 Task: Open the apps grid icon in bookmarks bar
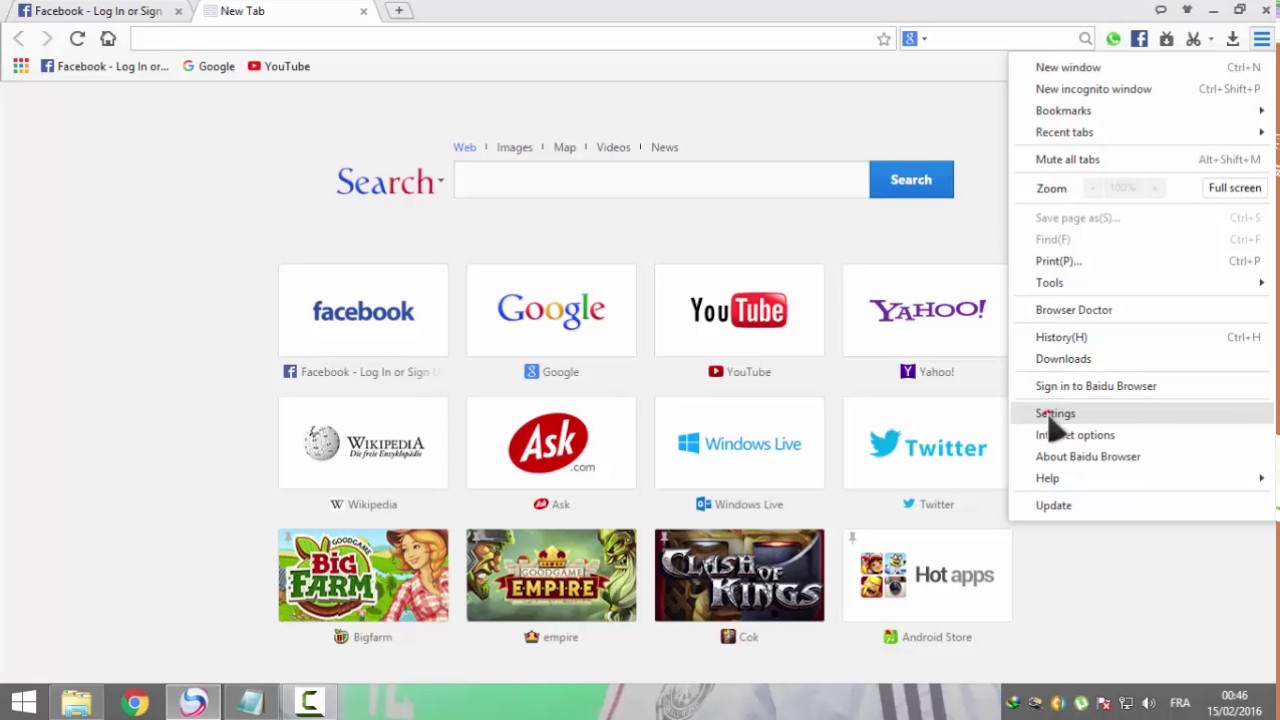click(x=21, y=66)
